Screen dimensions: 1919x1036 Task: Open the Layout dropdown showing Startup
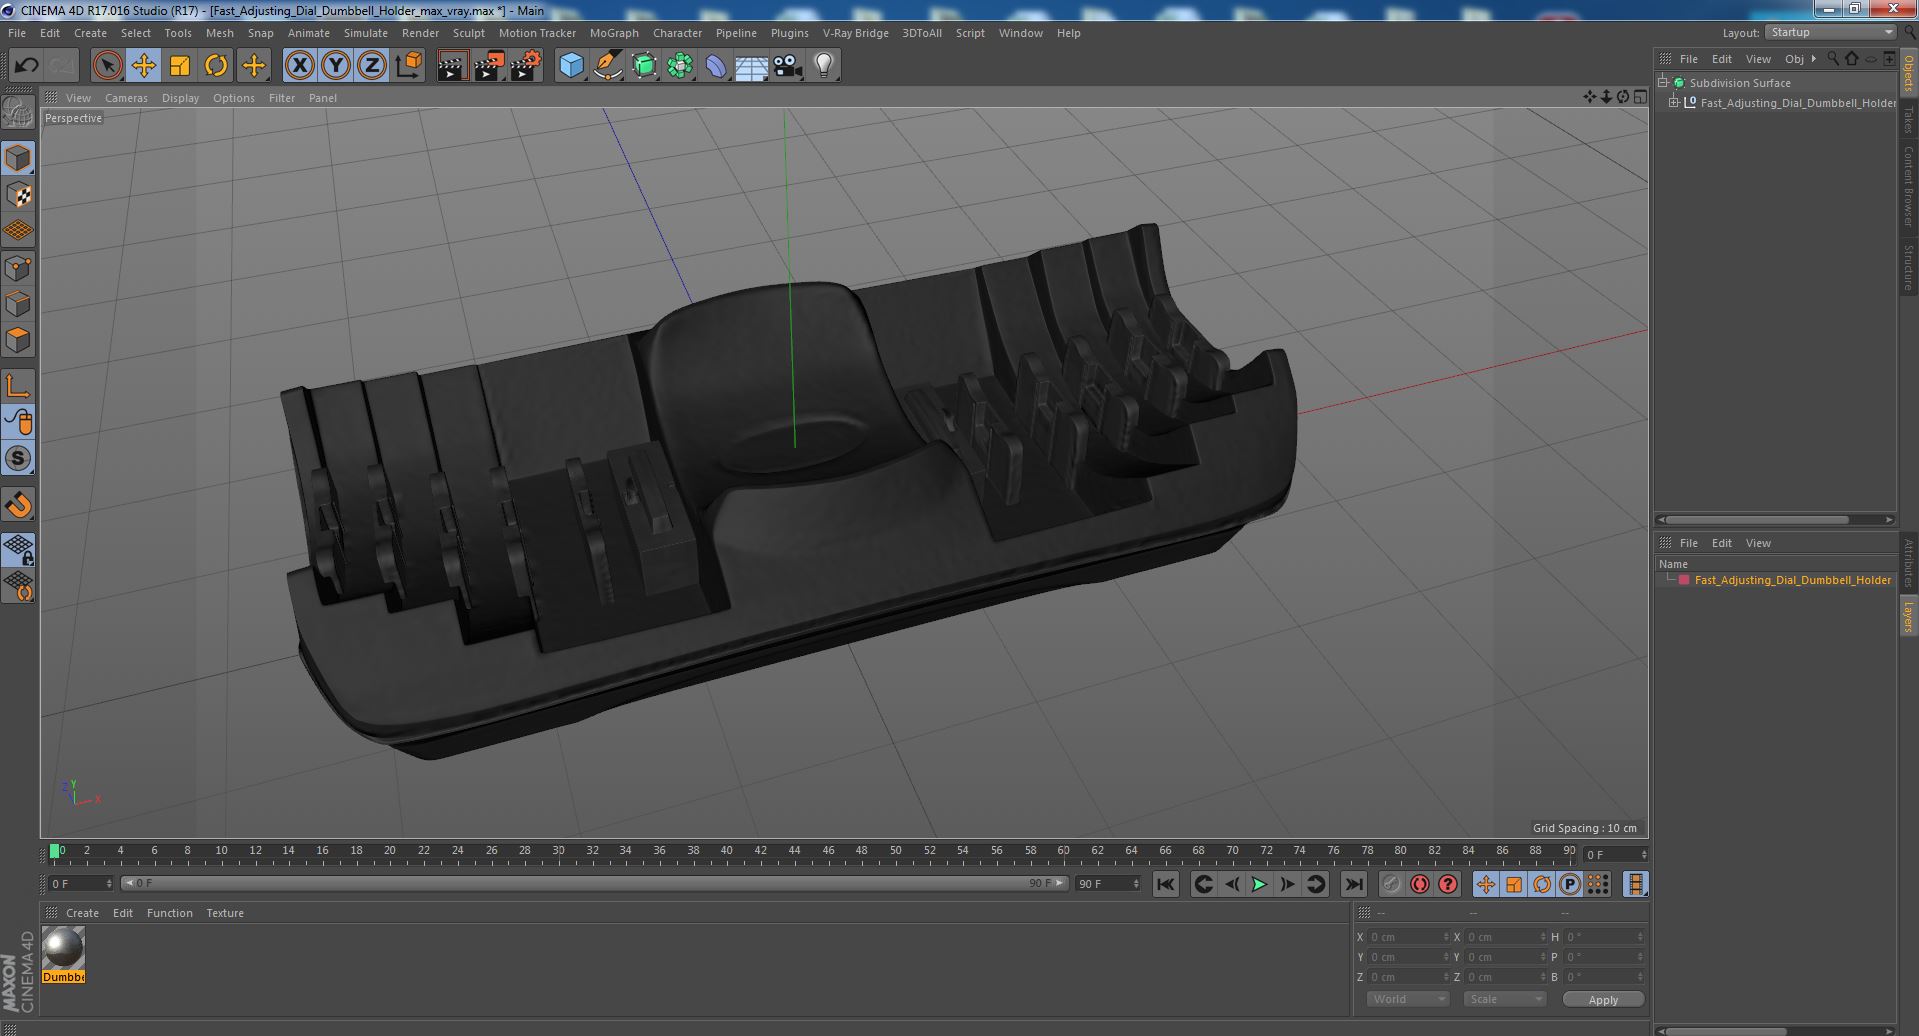(x=1830, y=32)
